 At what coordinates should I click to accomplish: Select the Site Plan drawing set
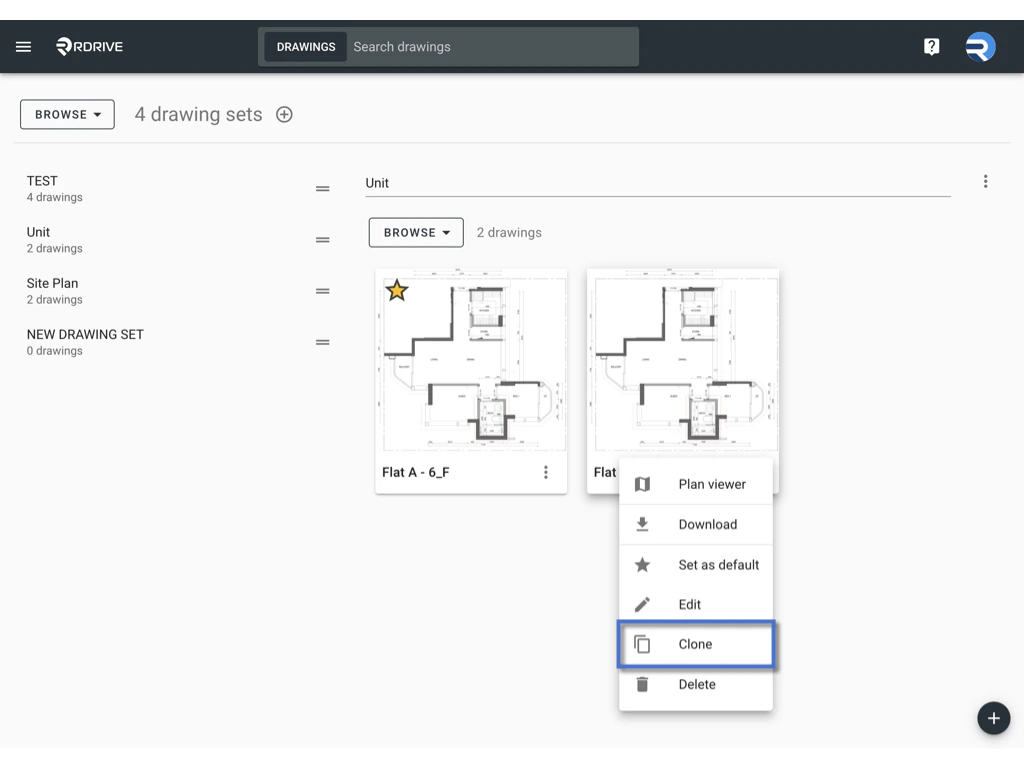tap(178, 291)
